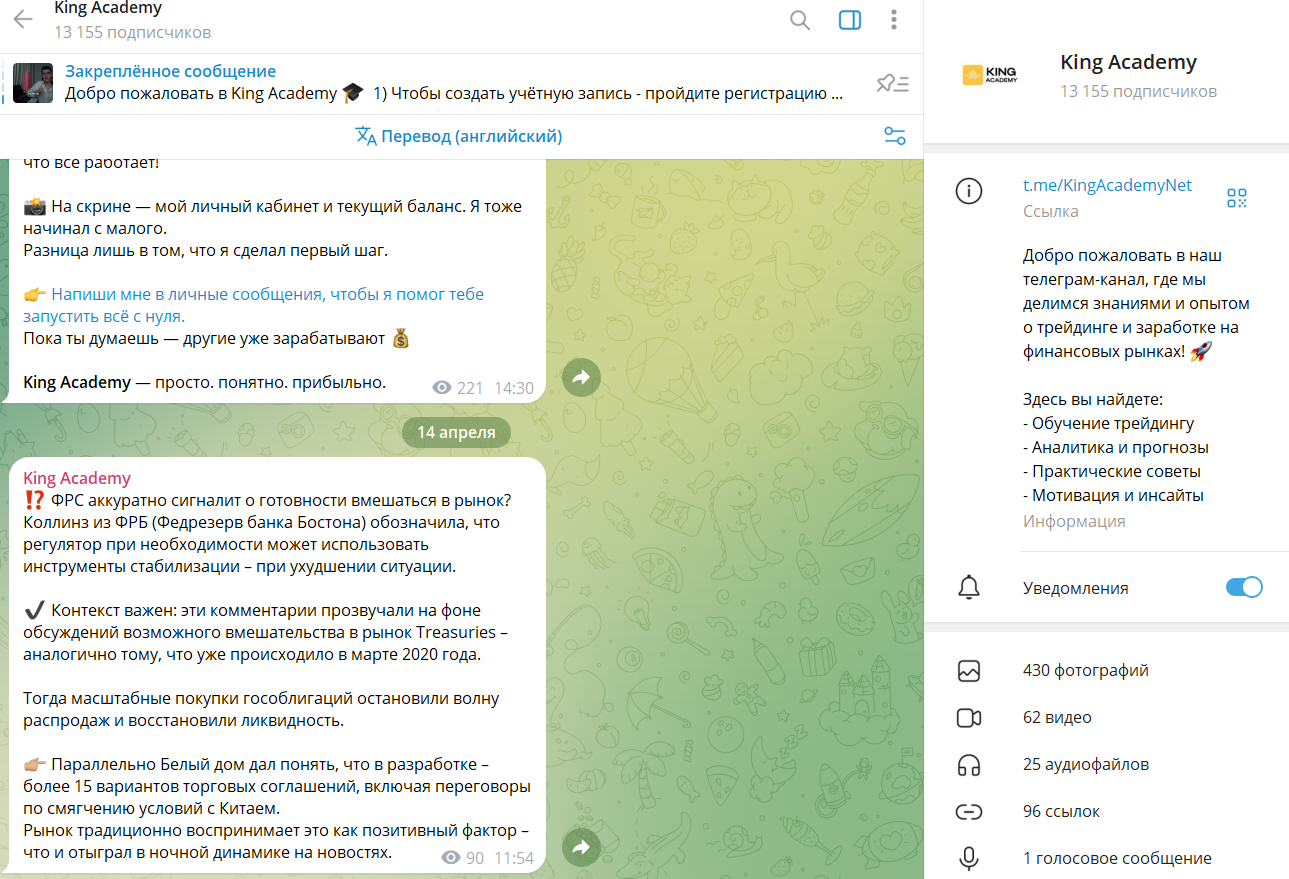
Task: Open 96 ссылок
Action: coord(1061,812)
